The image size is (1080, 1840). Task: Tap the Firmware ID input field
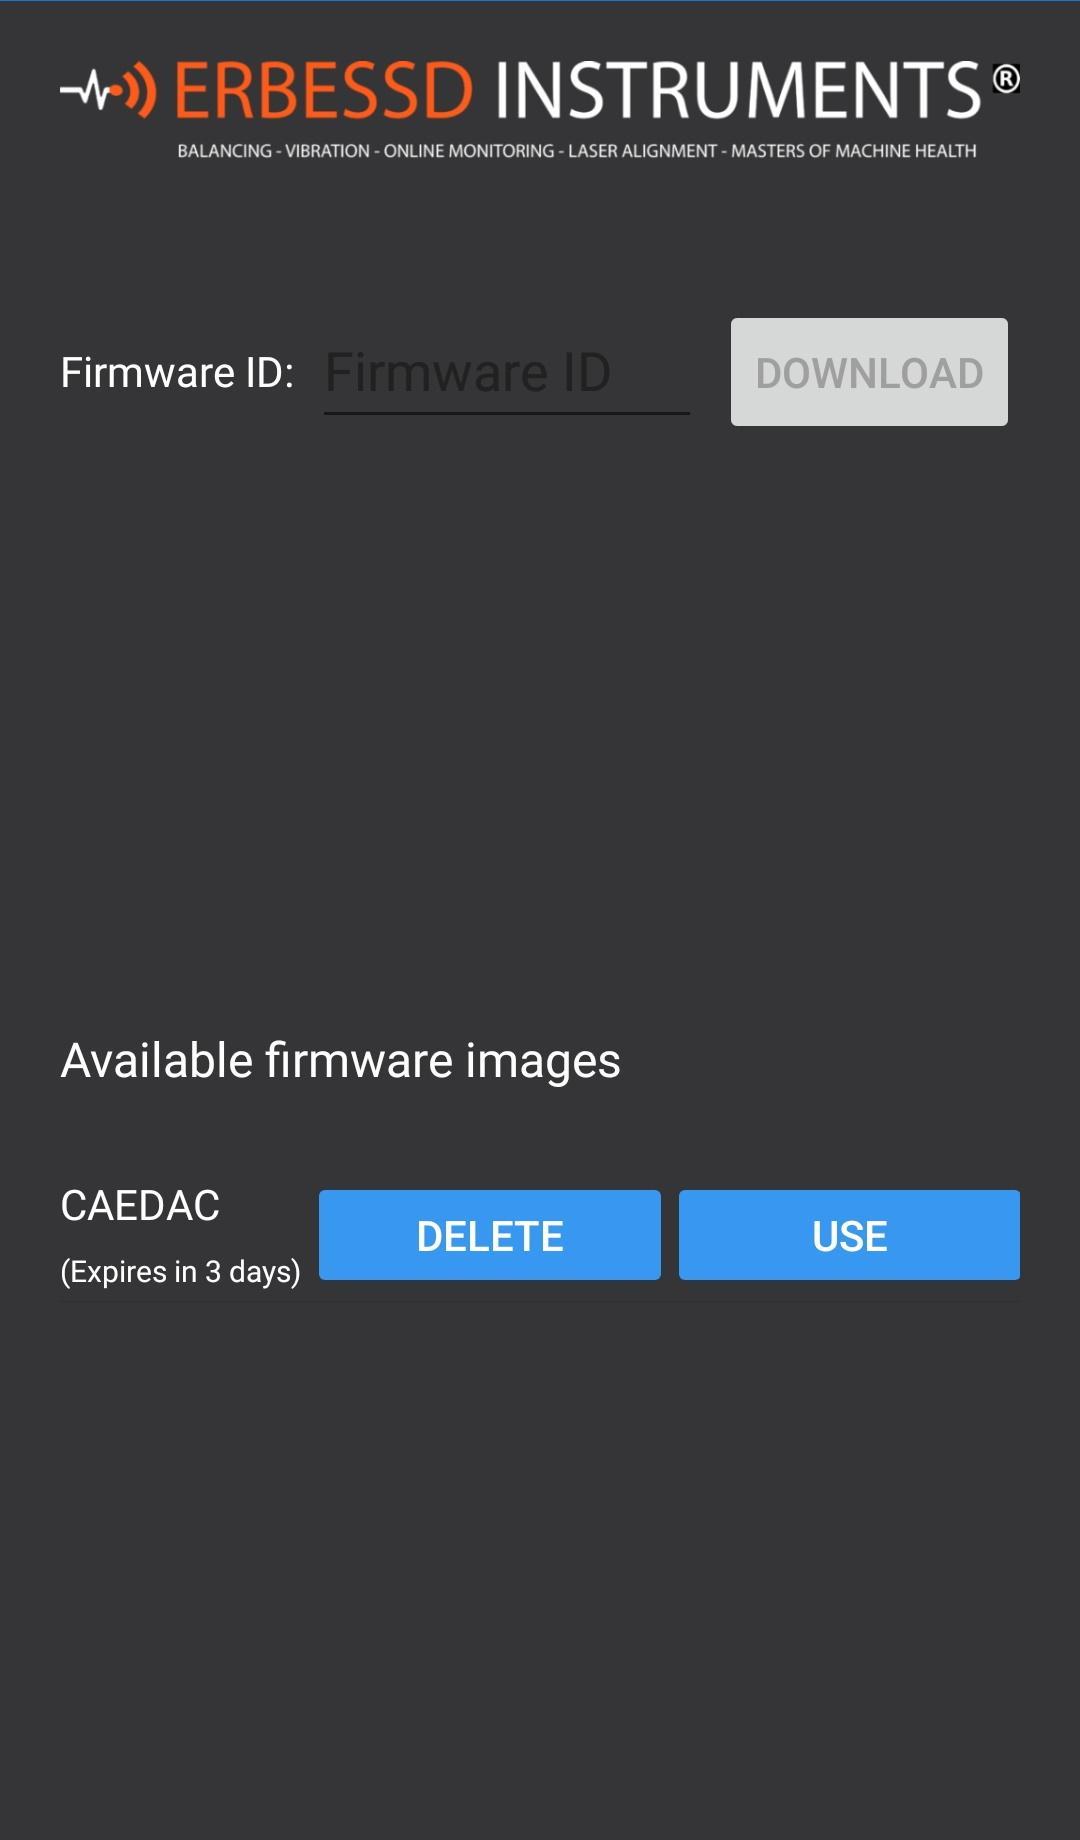pyautogui.click(x=507, y=373)
